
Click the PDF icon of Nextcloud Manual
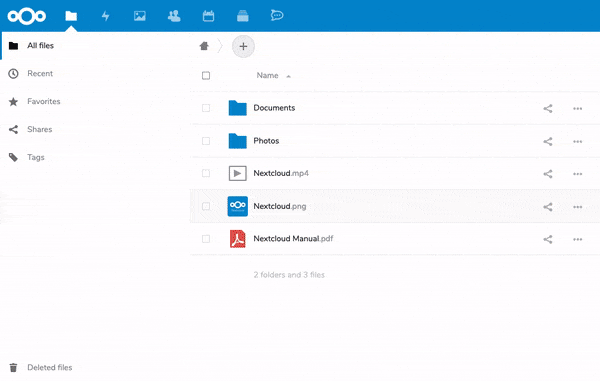(238, 239)
